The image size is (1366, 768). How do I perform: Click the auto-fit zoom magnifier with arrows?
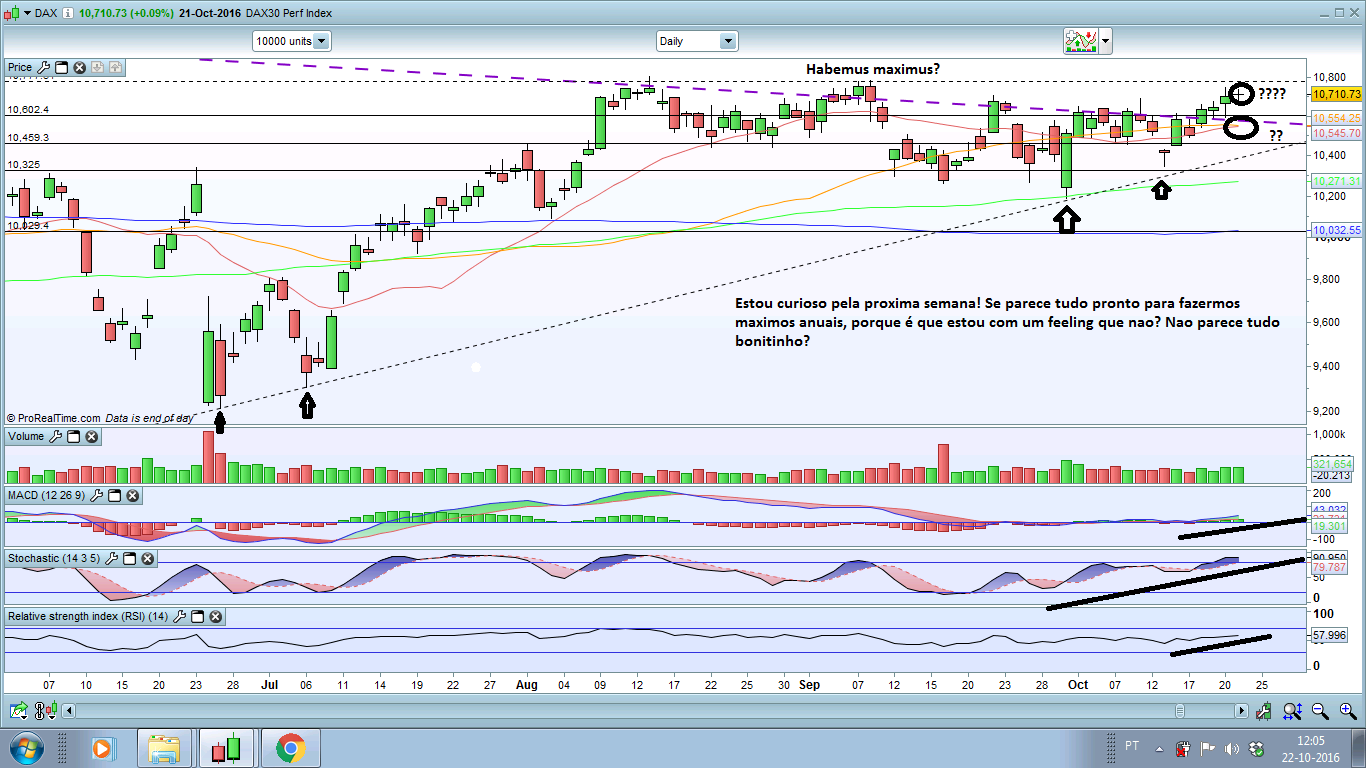point(1293,711)
